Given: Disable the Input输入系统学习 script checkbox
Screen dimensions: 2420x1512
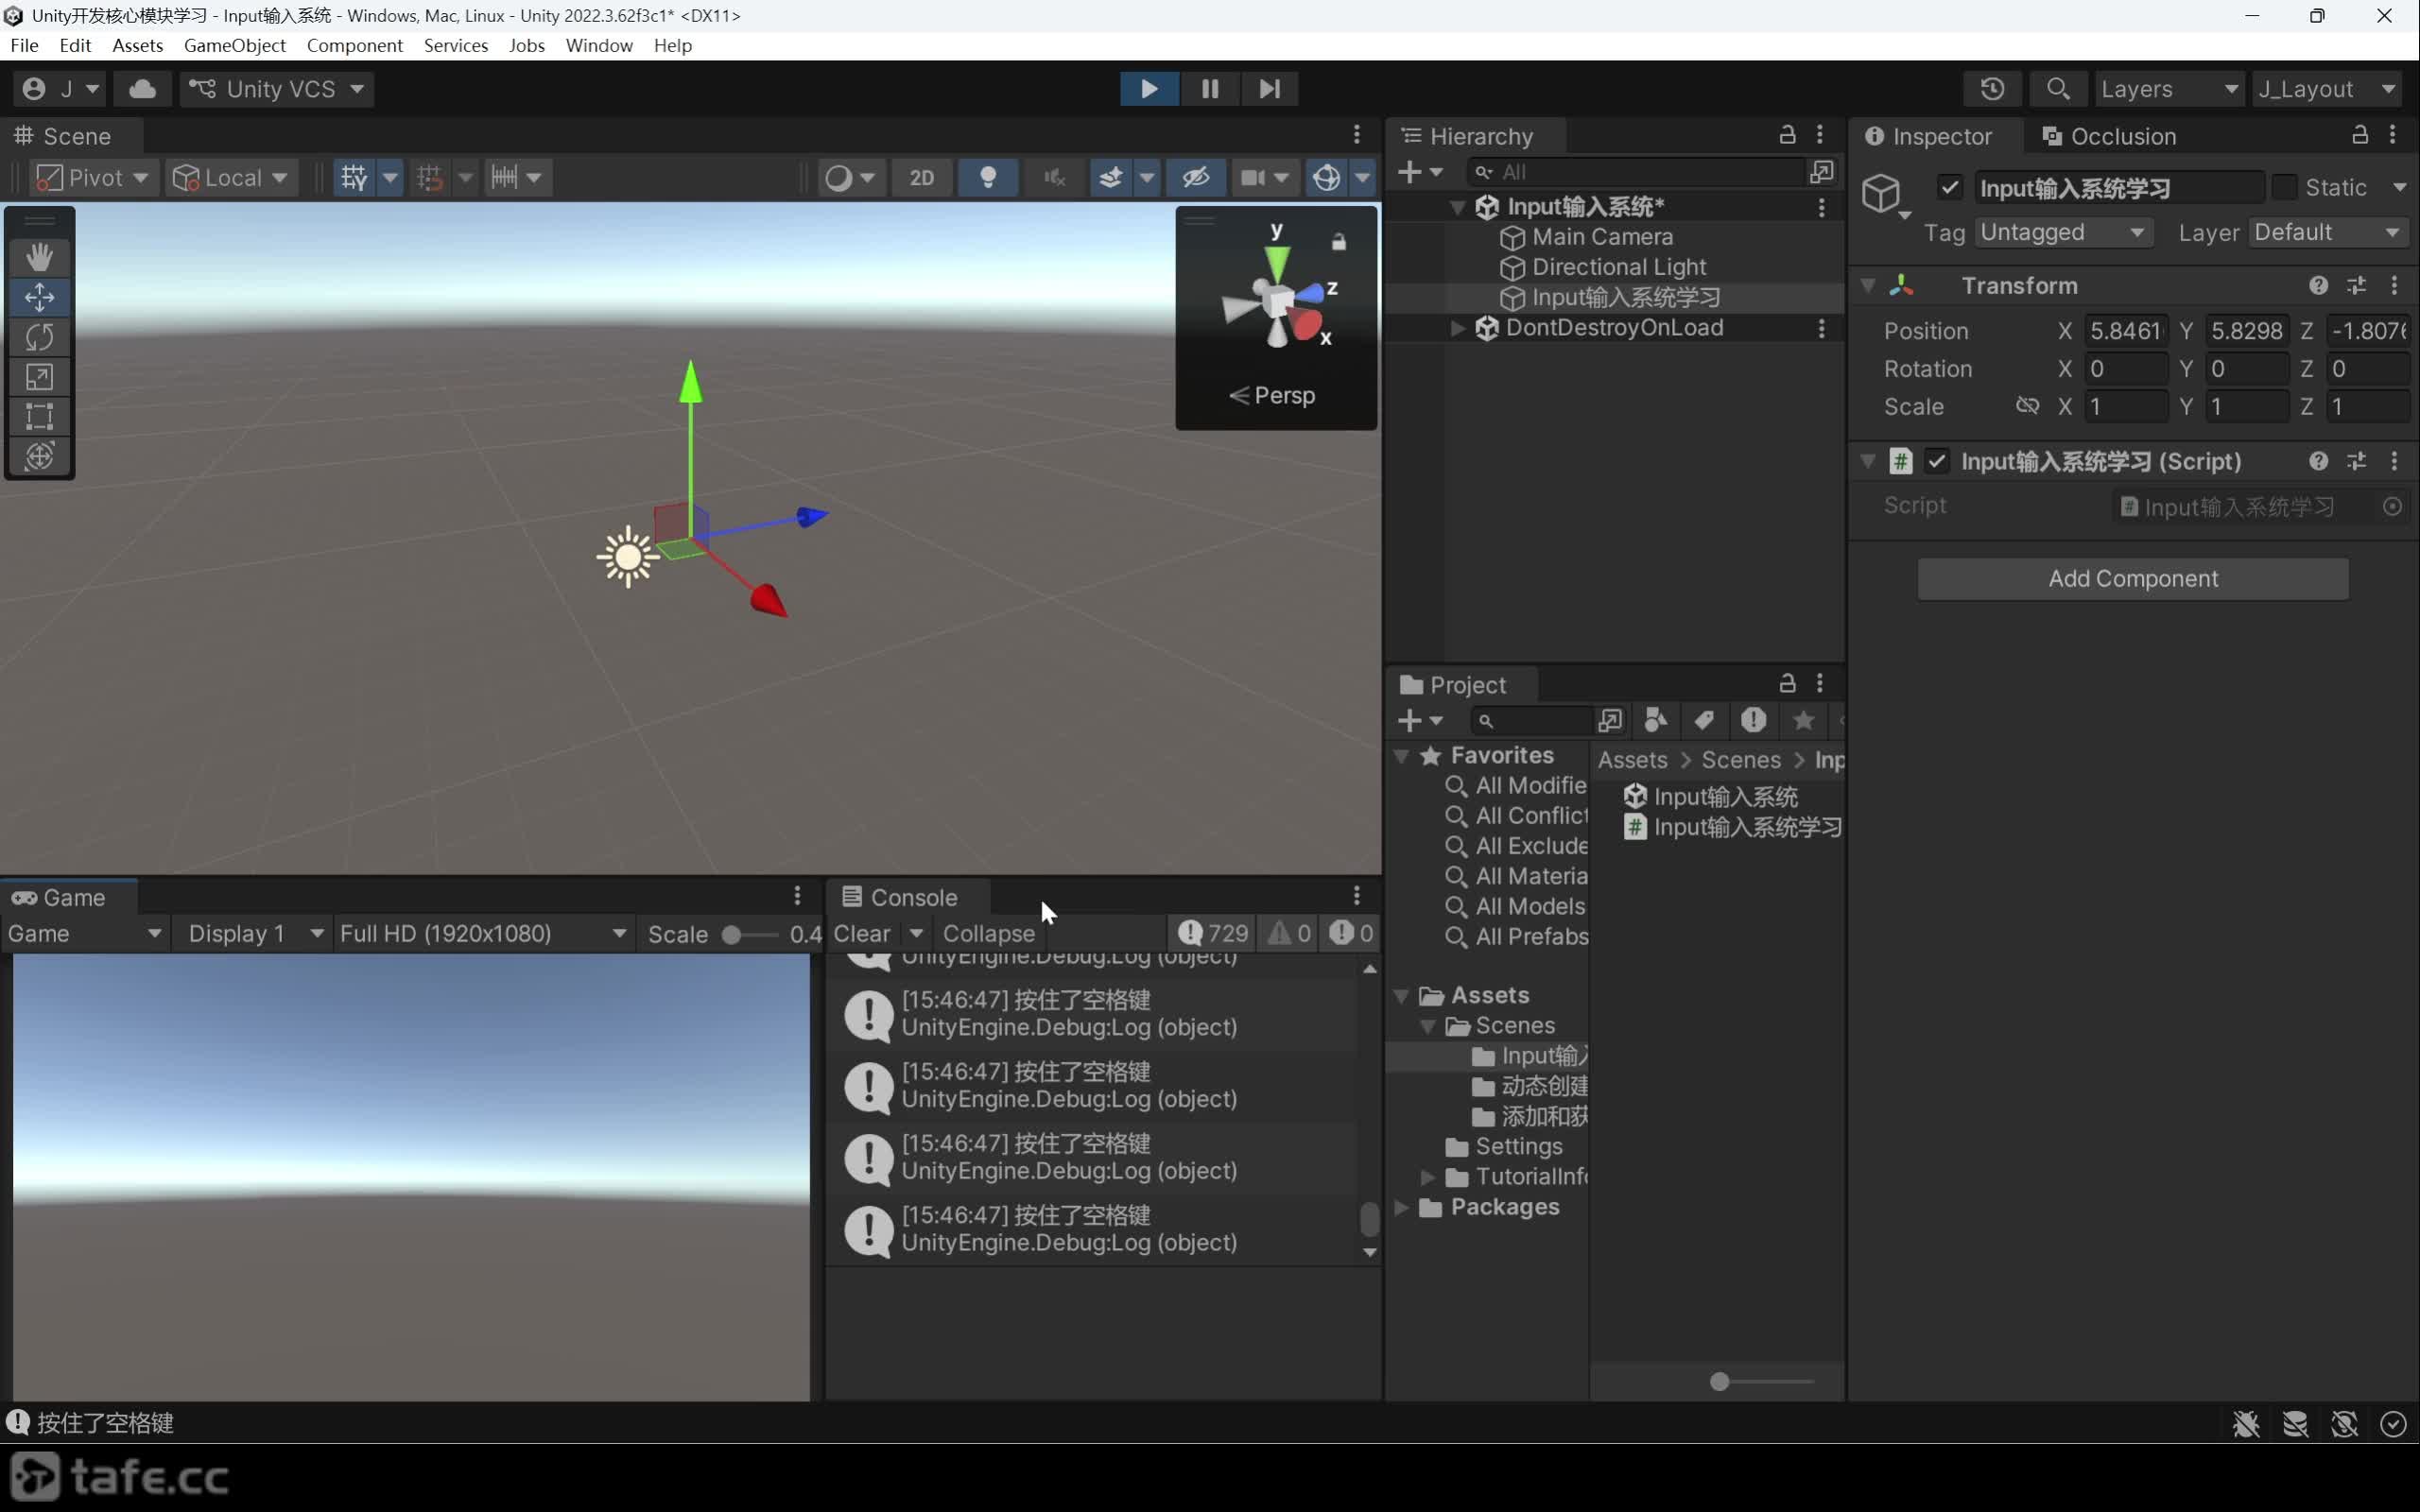Looking at the screenshot, I should click(x=1936, y=461).
